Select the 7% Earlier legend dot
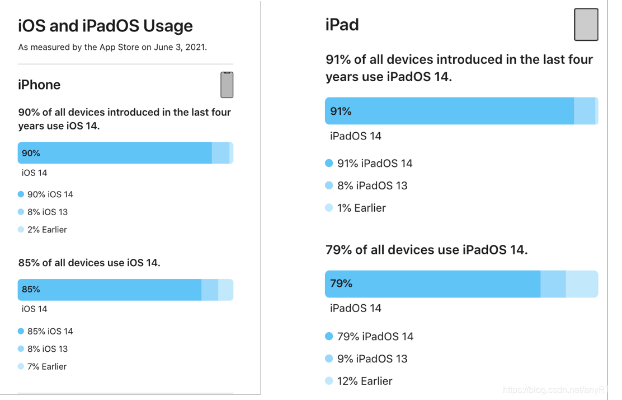The width and height of the screenshot is (622, 400). [x=21, y=367]
